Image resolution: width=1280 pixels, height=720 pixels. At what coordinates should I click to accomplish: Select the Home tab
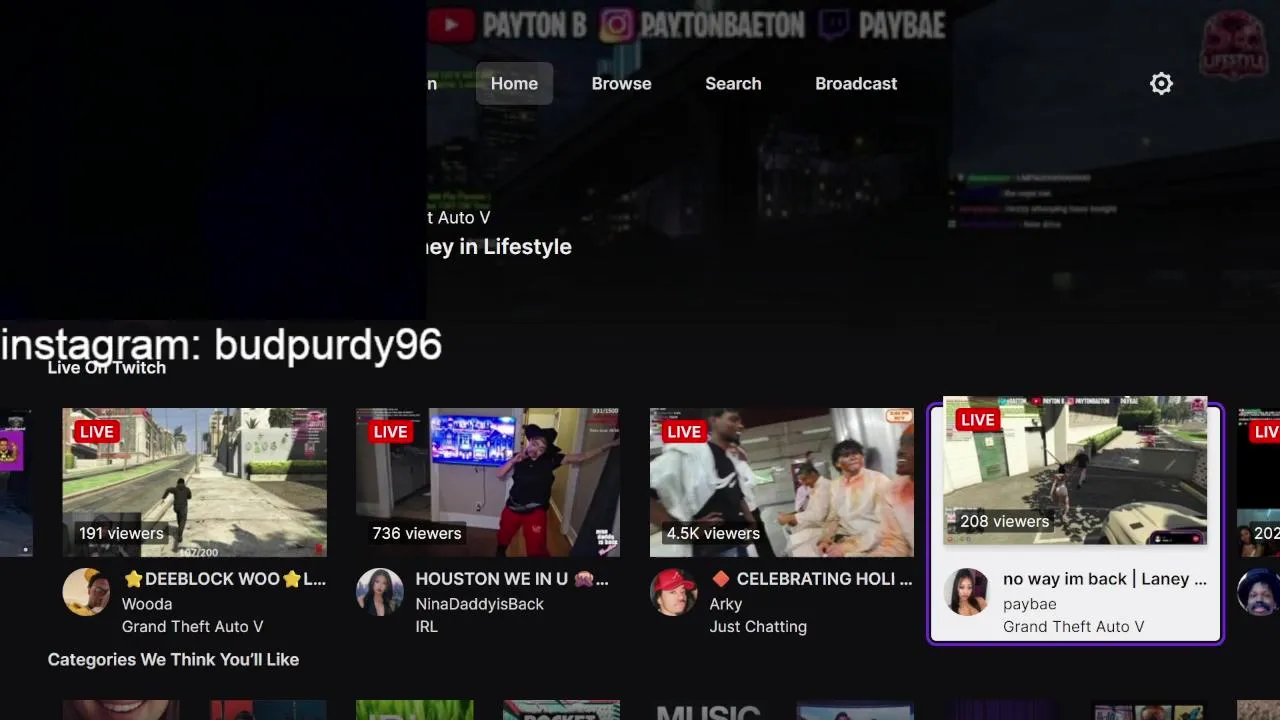[x=514, y=84]
